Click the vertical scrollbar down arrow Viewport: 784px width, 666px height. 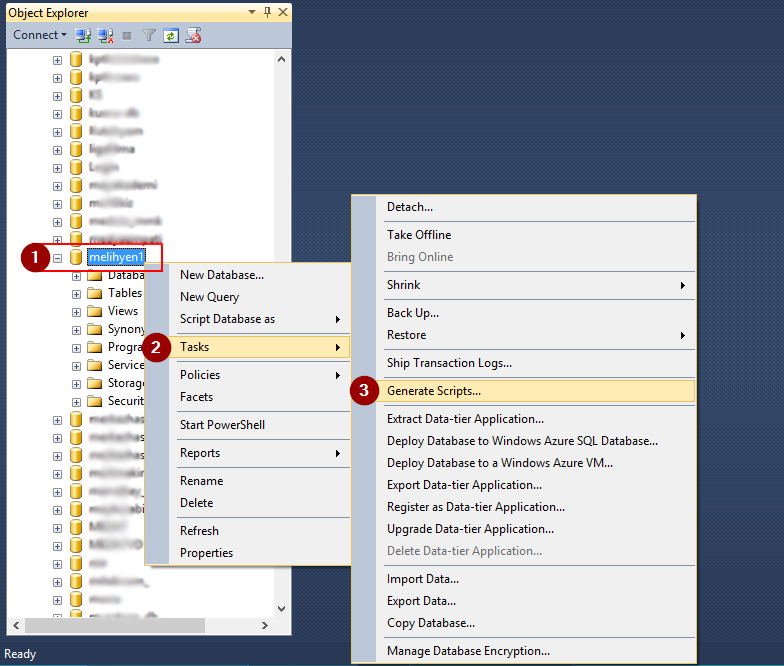[282, 607]
